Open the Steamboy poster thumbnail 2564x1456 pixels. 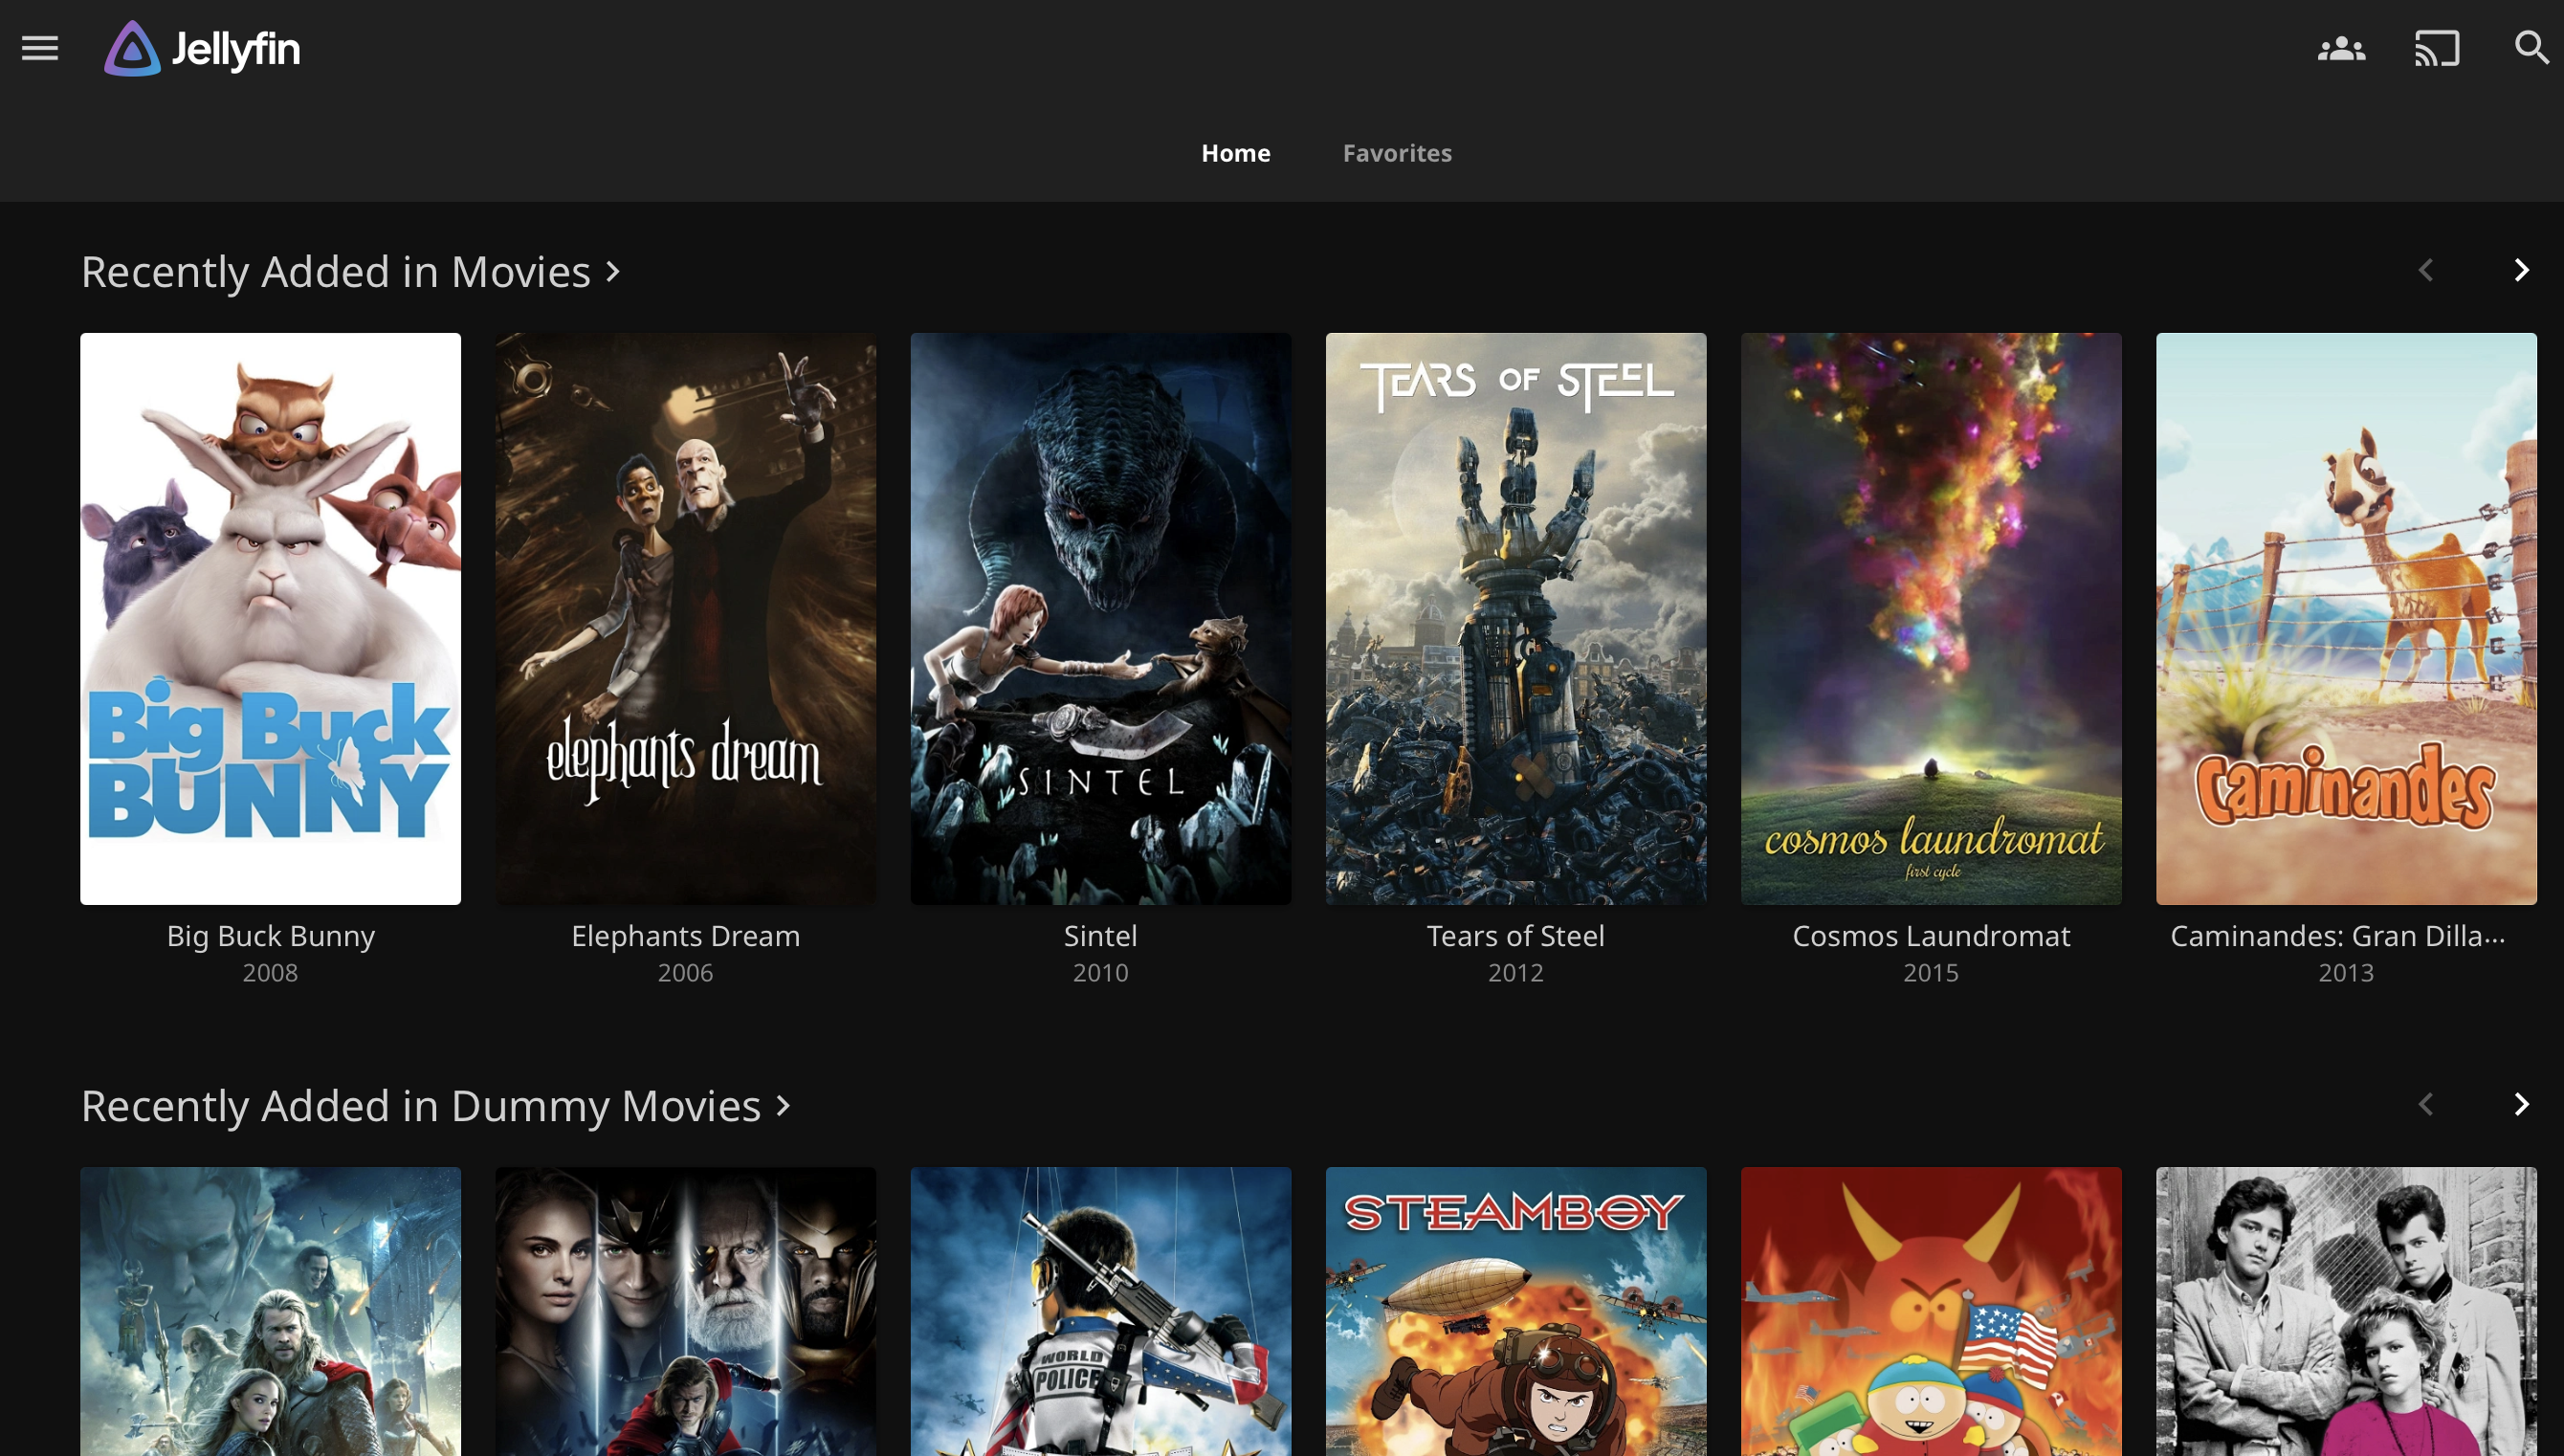pos(1515,1310)
